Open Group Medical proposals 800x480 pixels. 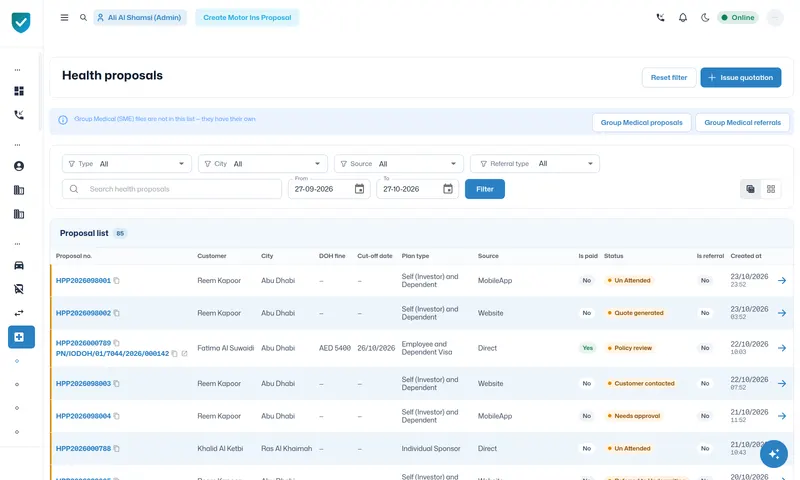(x=641, y=122)
